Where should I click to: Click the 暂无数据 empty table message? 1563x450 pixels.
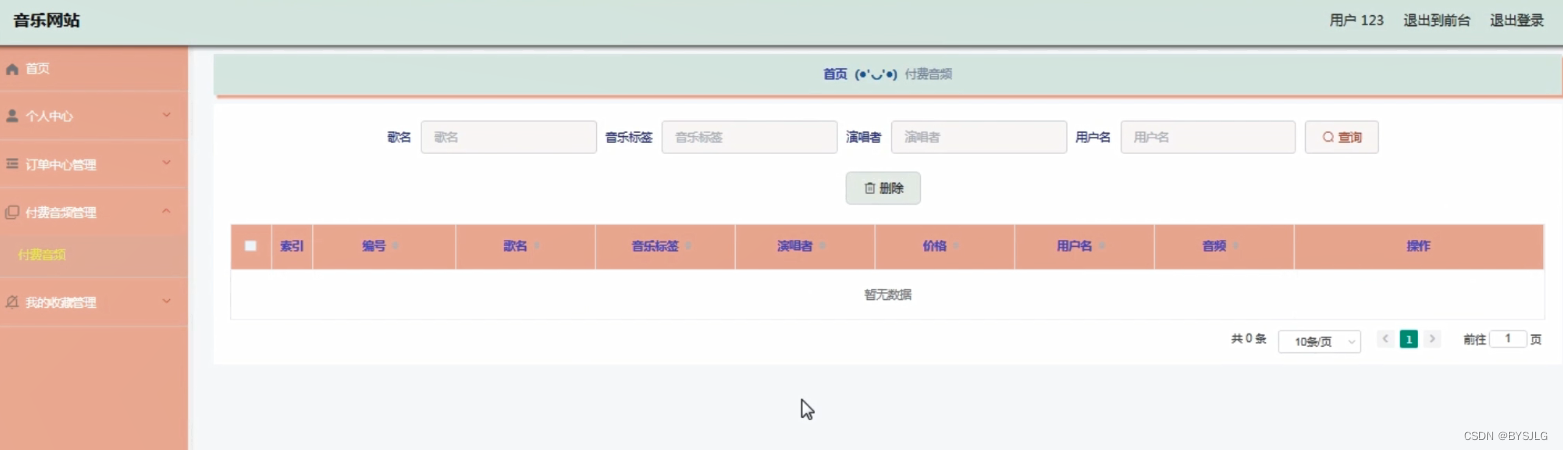click(887, 295)
